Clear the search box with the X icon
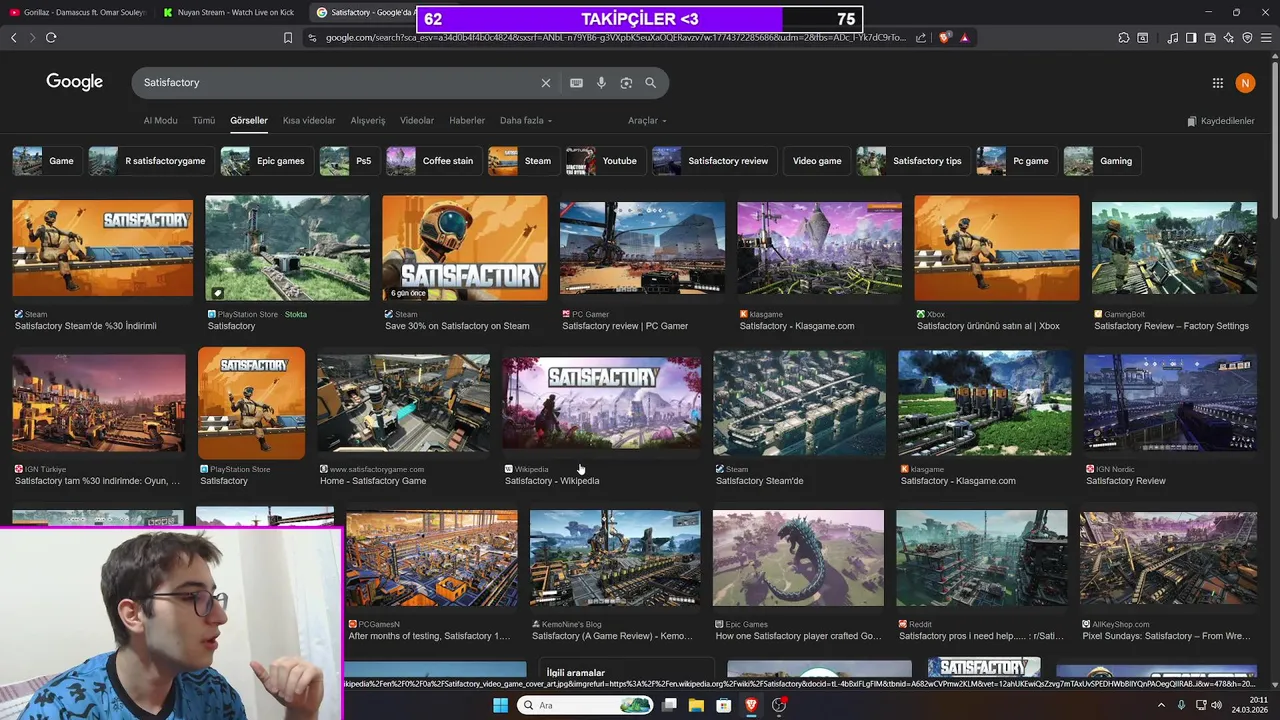1280x720 pixels. tap(545, 83)
